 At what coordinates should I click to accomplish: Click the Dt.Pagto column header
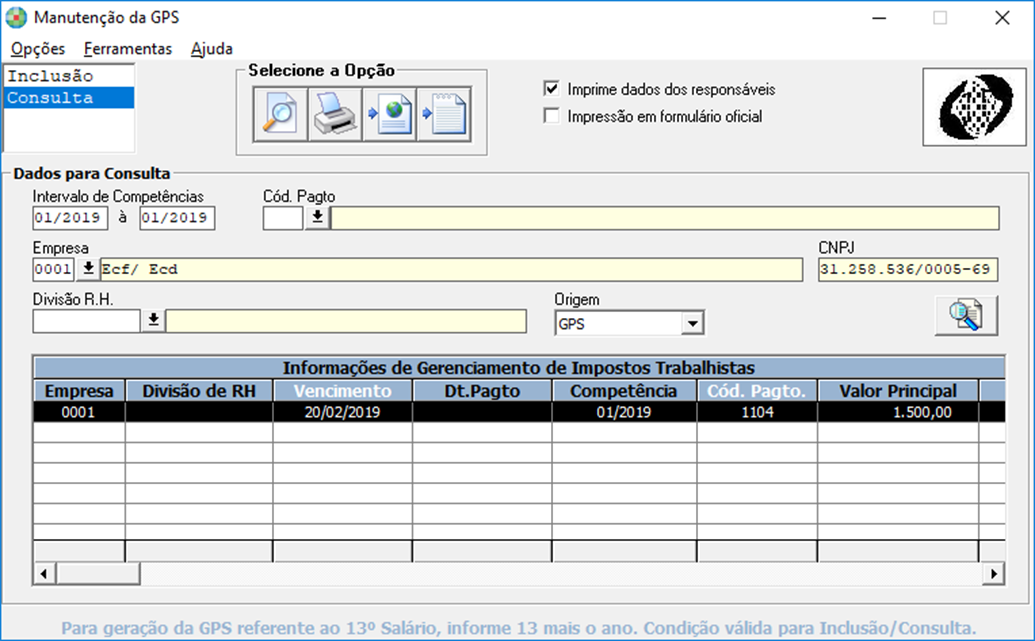[482, 391]
